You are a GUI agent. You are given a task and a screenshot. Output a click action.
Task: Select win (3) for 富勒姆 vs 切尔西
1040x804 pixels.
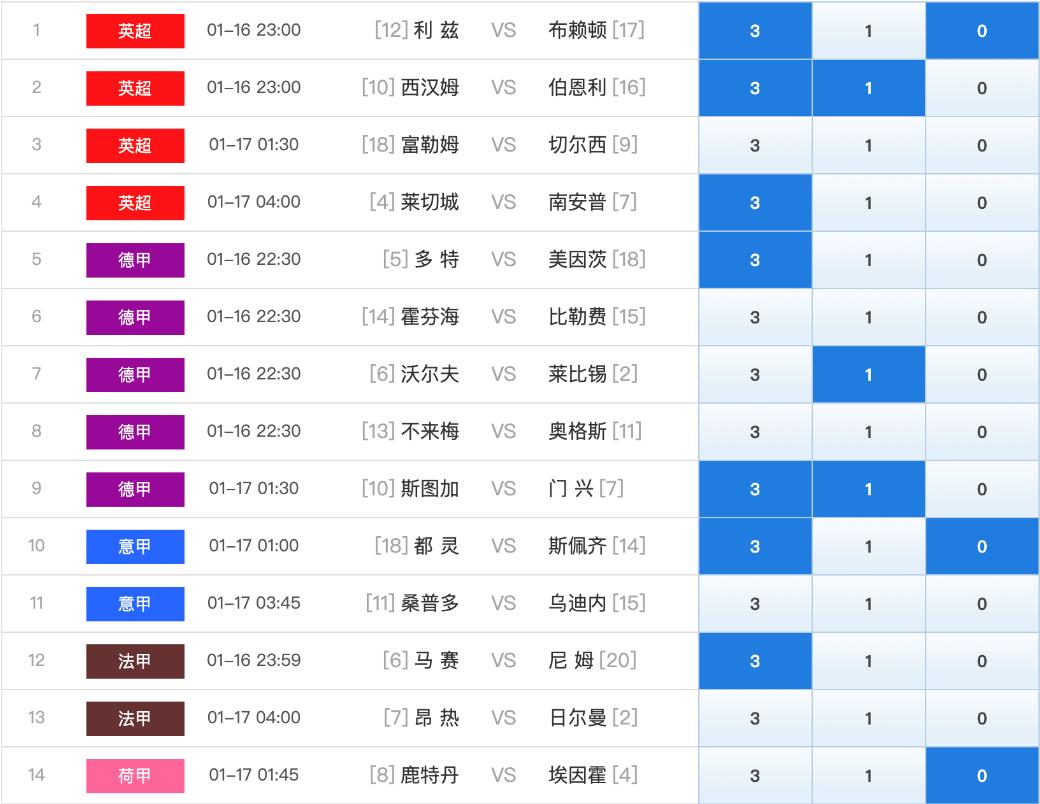[x=755, y=145]
